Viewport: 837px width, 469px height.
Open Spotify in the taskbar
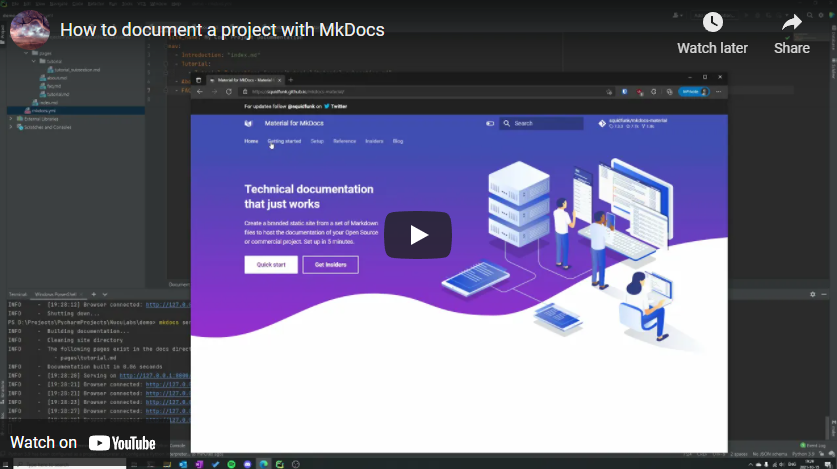pos(232,464)
